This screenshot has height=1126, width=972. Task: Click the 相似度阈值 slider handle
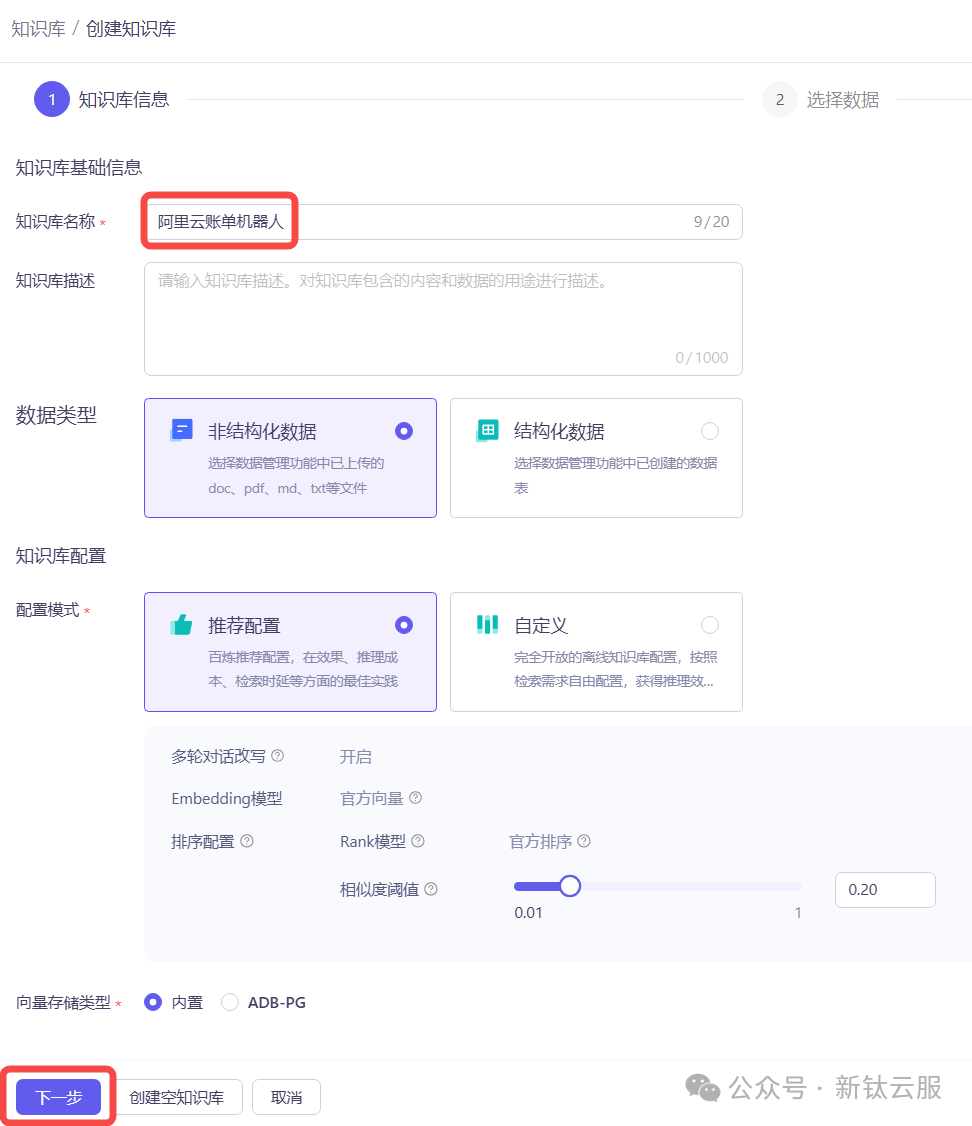coord(570,886)
